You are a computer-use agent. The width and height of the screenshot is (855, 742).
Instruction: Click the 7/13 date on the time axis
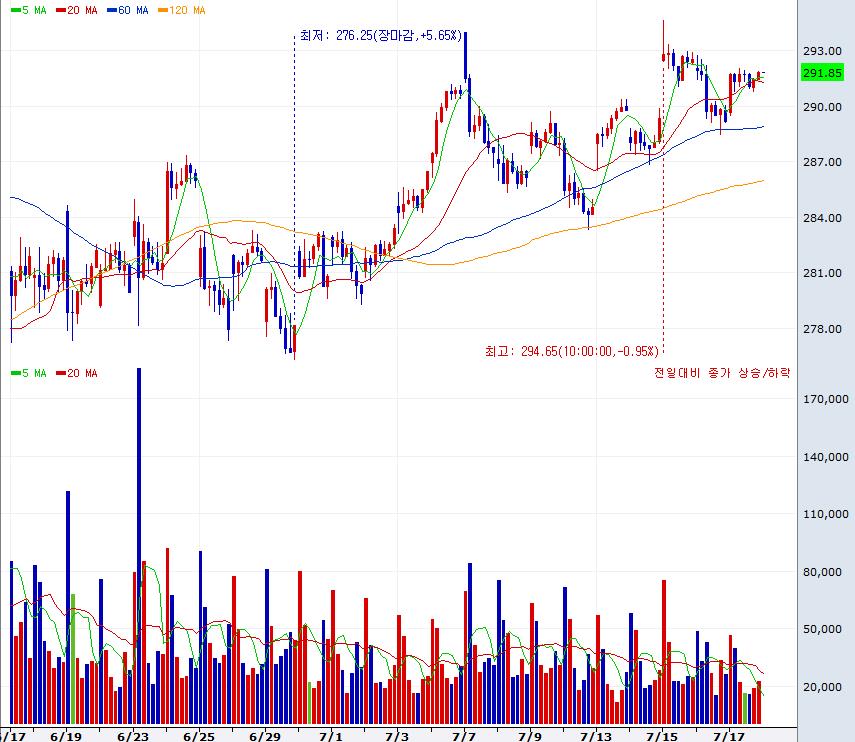coord(596,737)
